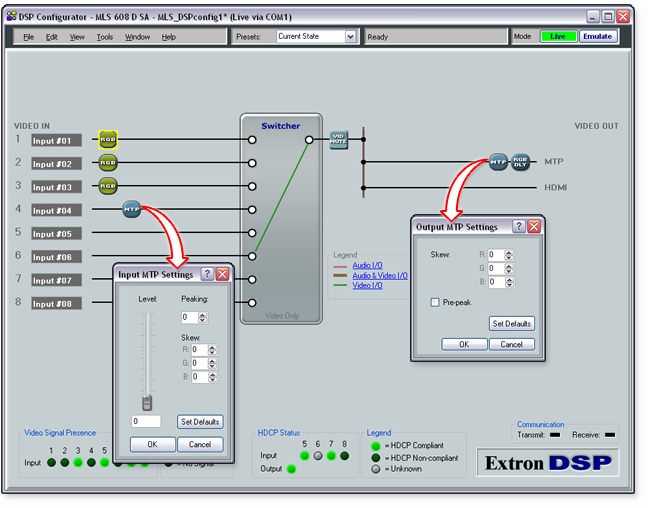The image size is (648, 508).
Task: Click Cancel in Input MTP Settings
Action: pos(200,444)
